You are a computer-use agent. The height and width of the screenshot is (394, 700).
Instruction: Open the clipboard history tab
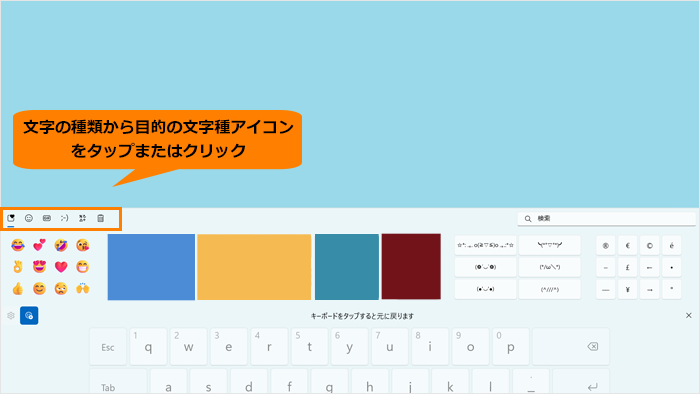click(100, 218)
